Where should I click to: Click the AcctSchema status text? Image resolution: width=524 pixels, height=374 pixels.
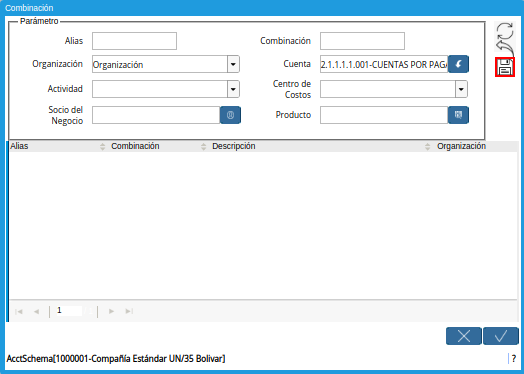pos(116,359)
